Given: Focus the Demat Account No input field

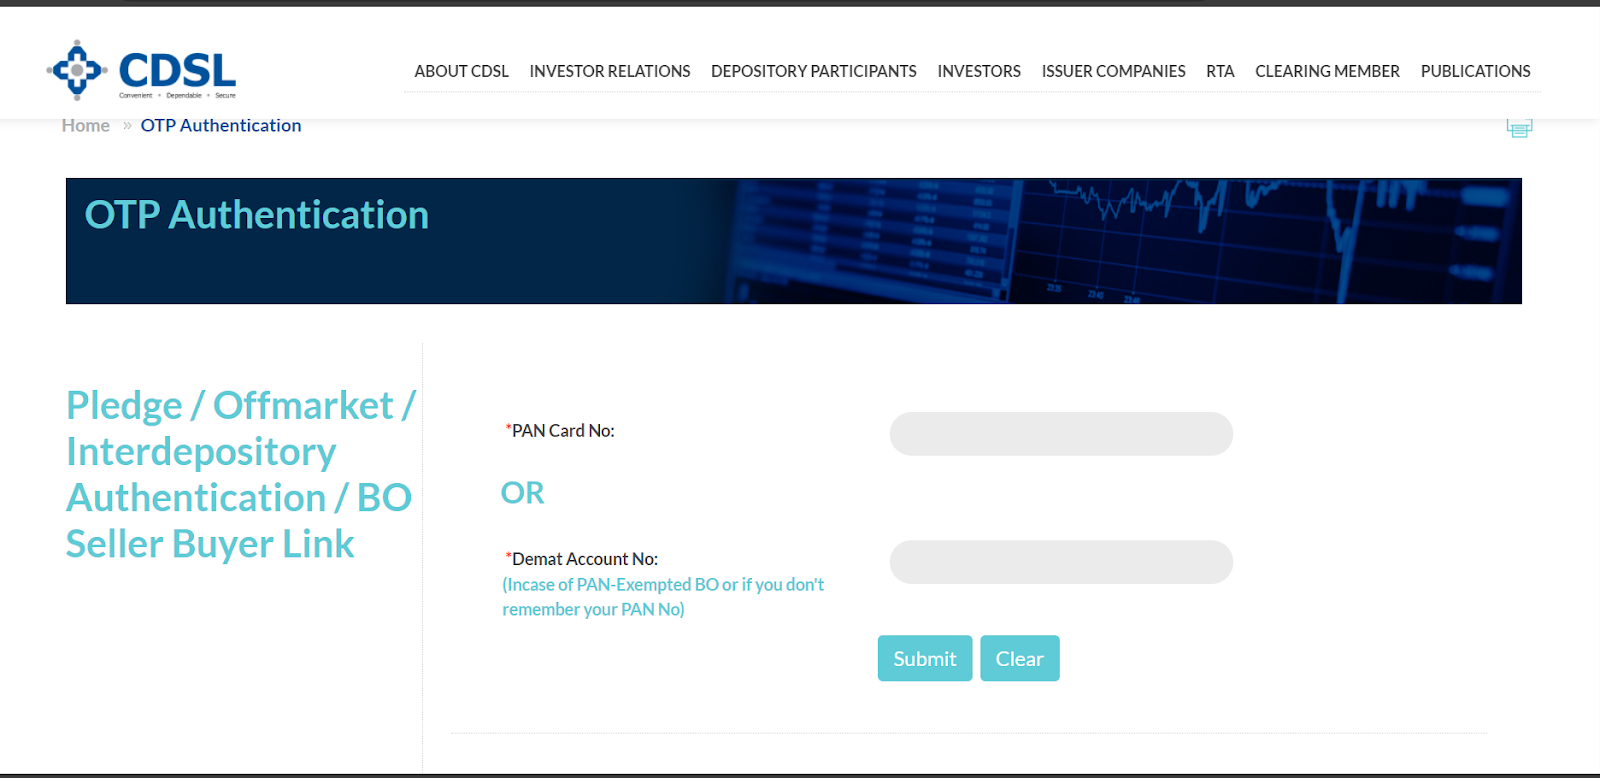Looking at the screenshot, I should point(1061,562).
